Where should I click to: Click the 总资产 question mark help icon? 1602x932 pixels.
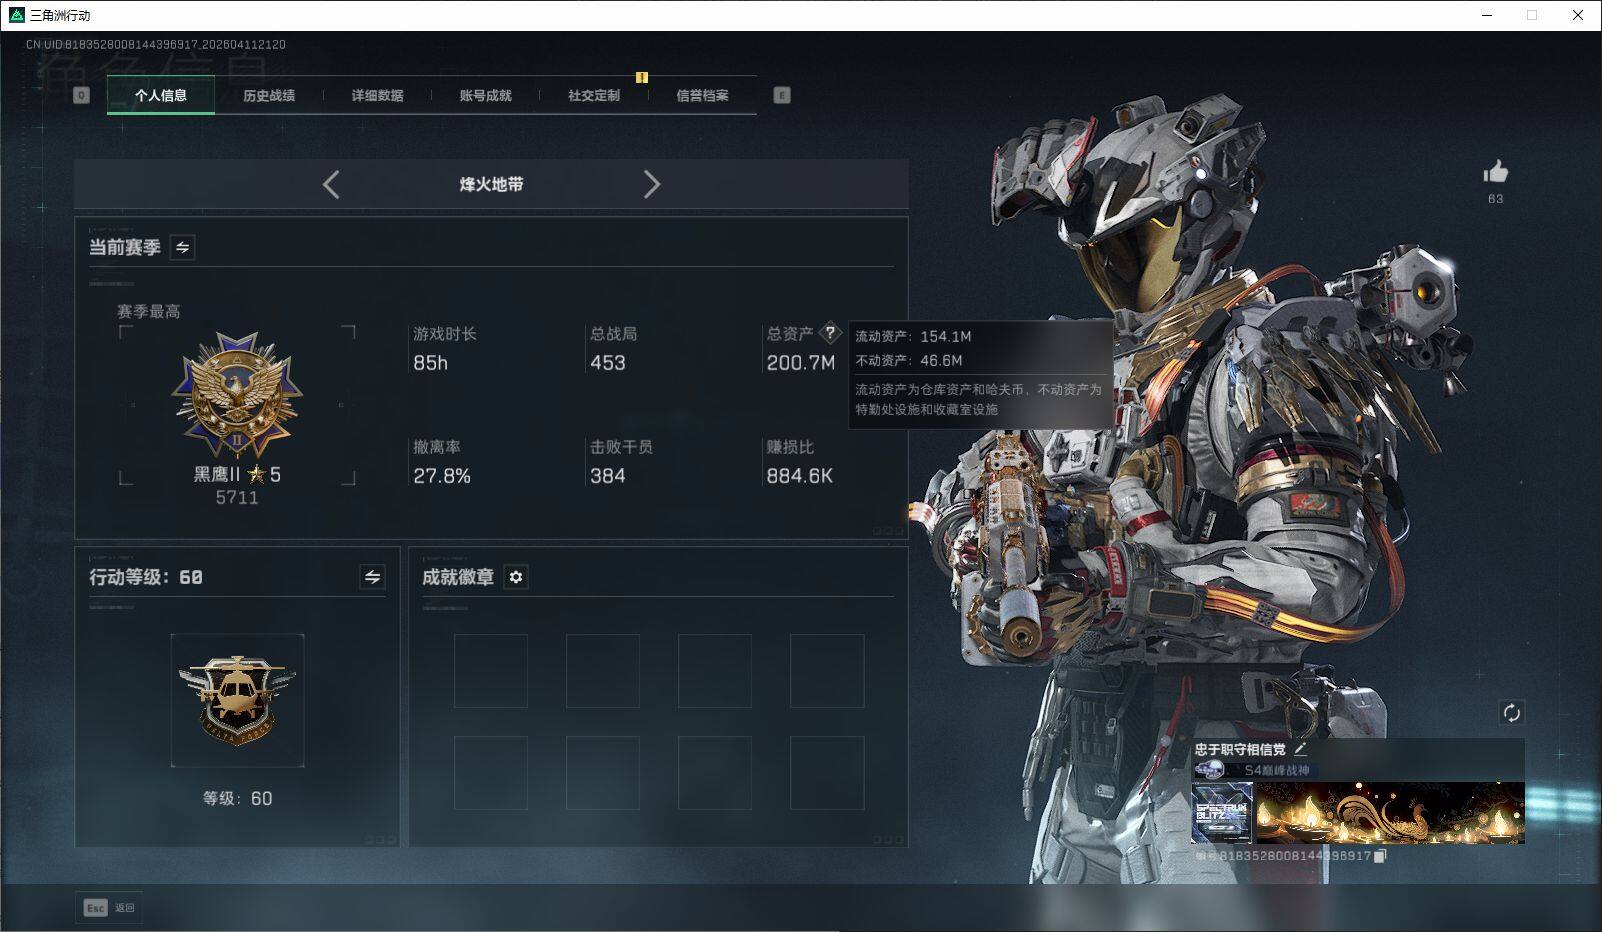(830, 333)
